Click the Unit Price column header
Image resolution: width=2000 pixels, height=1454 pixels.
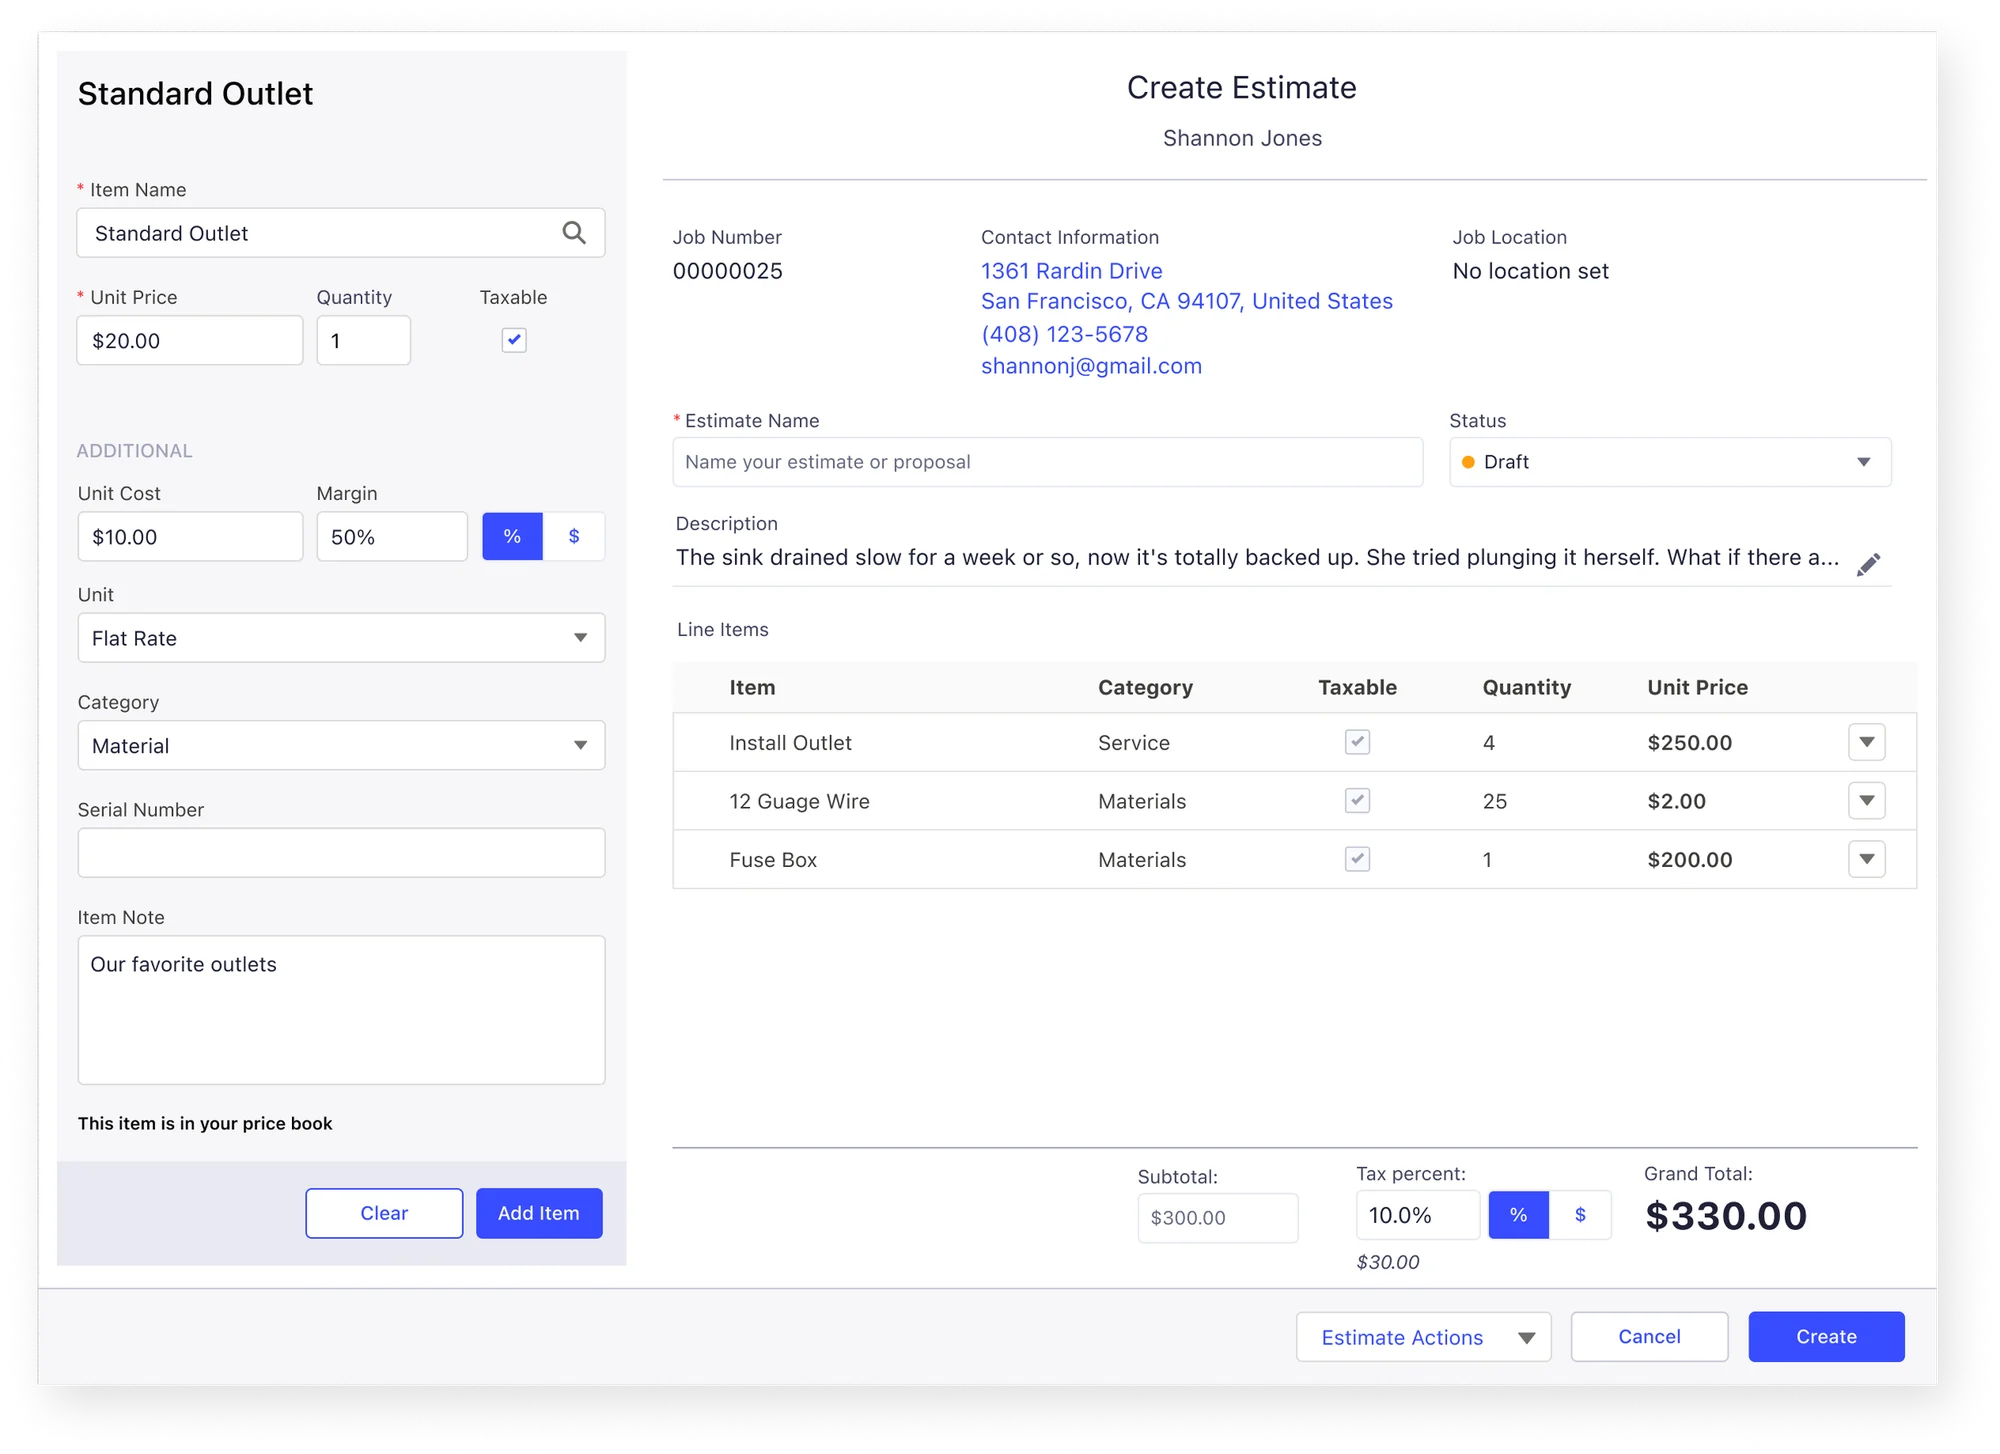pos(1697,687)
